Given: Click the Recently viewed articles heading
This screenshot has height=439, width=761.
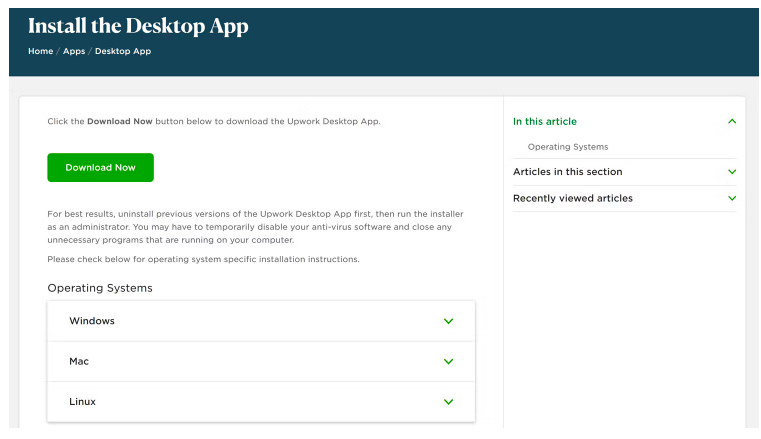Looking at the screenshot, I should point(573,198).
